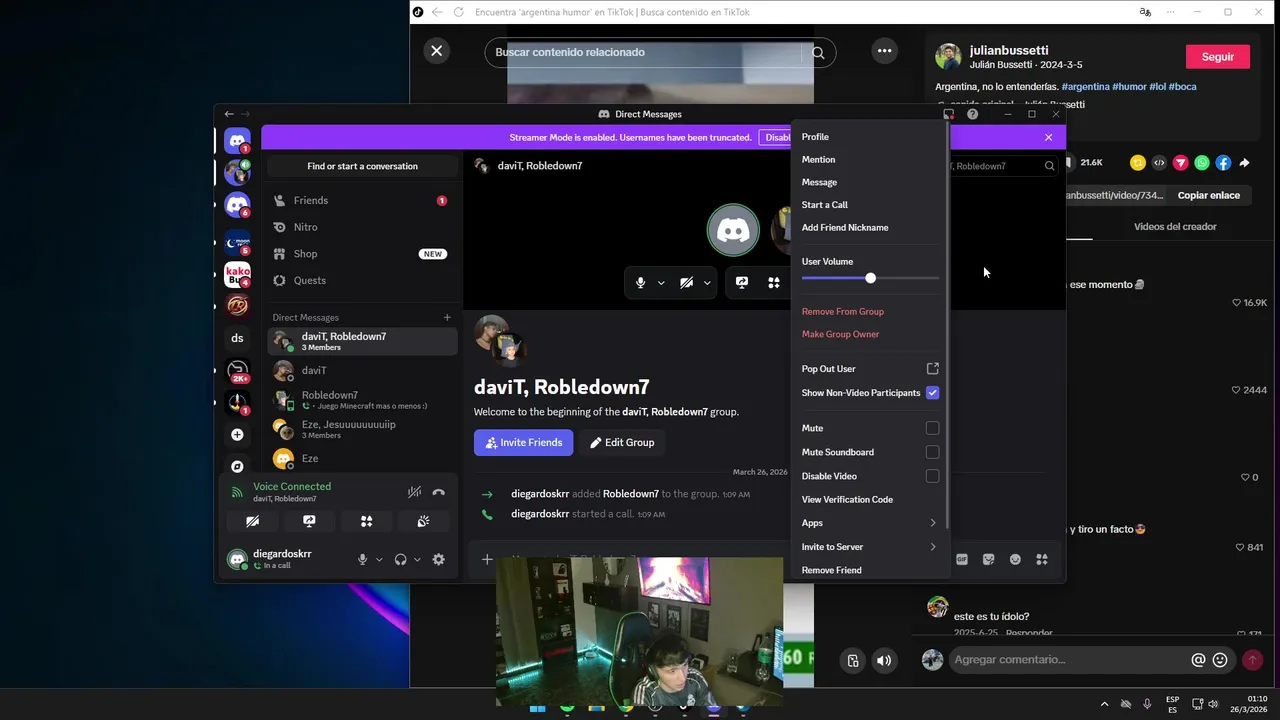
Task: Click Seguir button on TikTok
Action: tap(1217, 57)
